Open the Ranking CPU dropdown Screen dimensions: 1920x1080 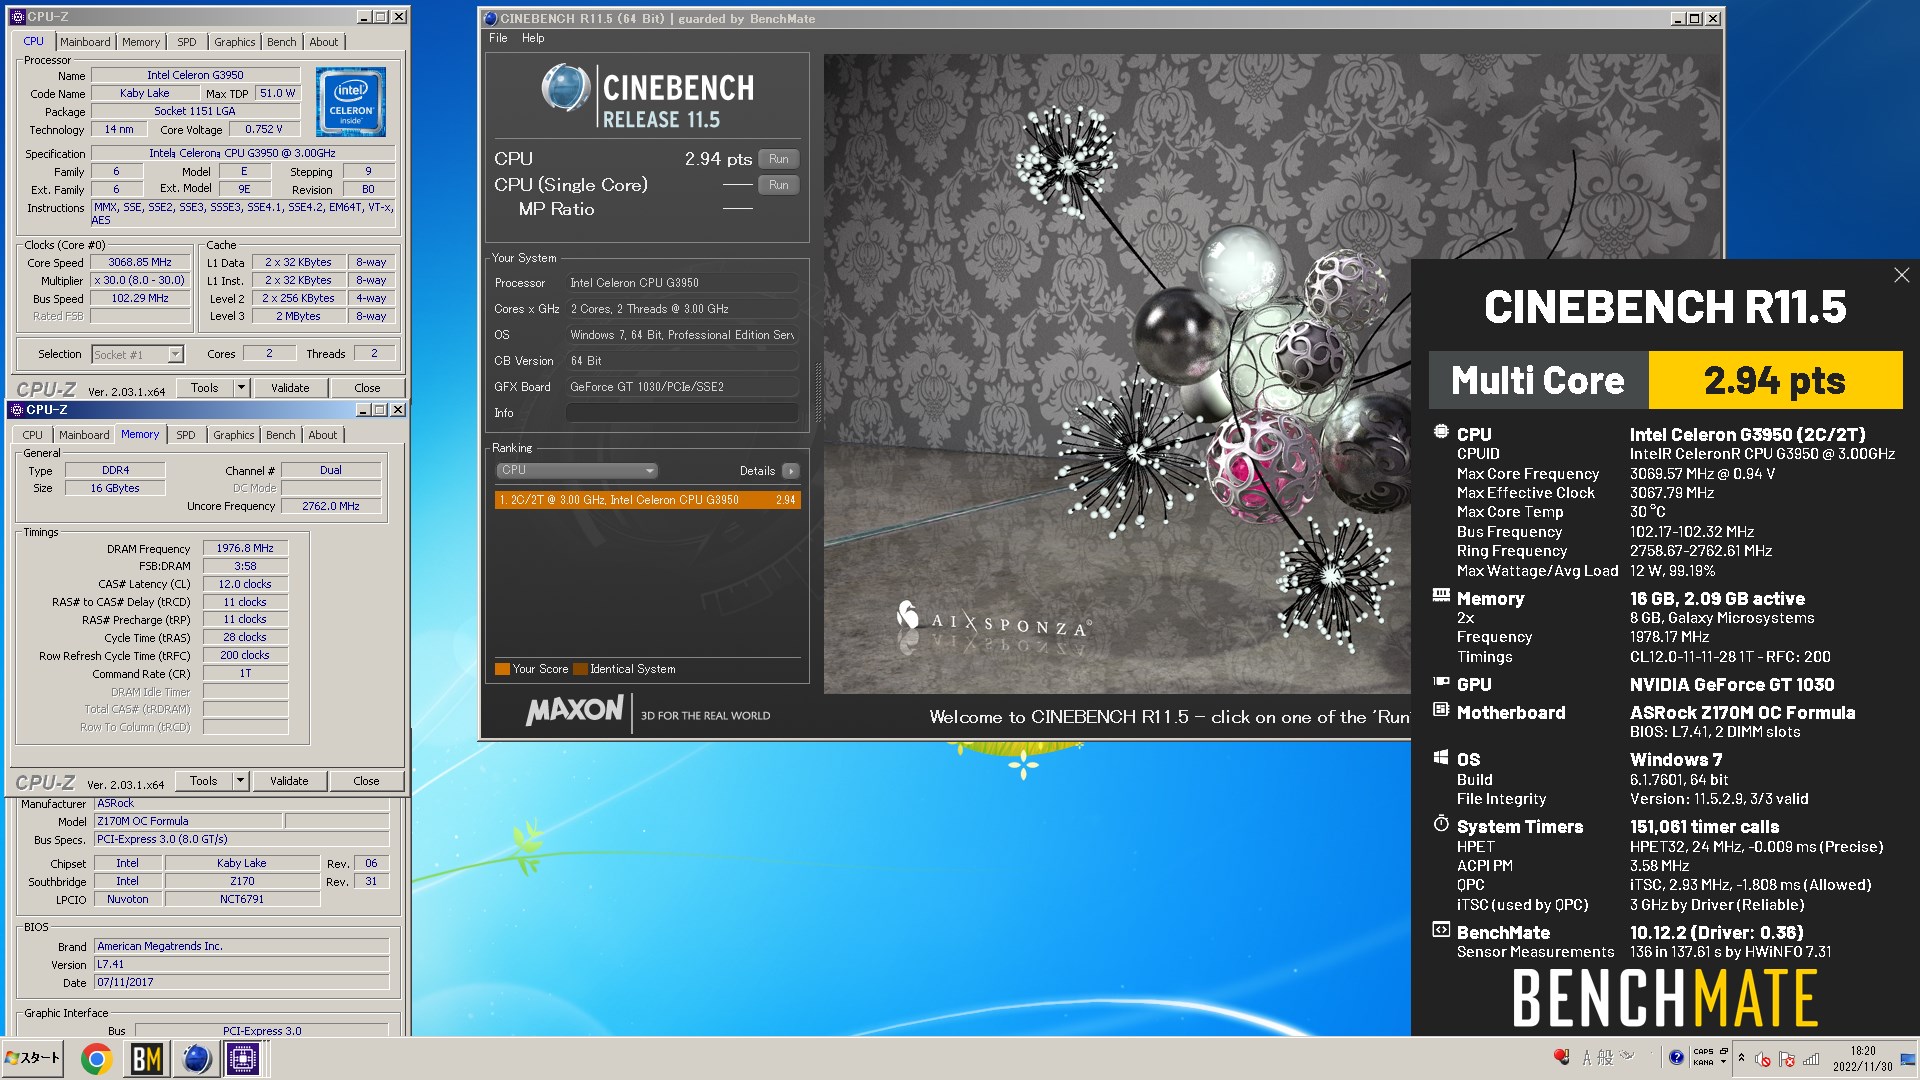pyautogui.click(x=576, y=470)
